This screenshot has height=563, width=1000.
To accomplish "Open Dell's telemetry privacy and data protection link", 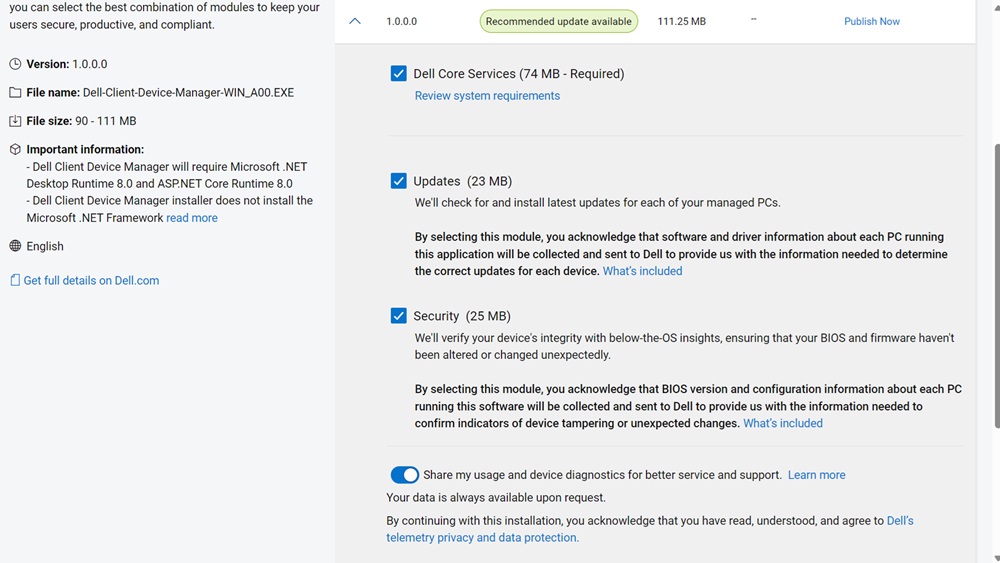I will [482, 537].
